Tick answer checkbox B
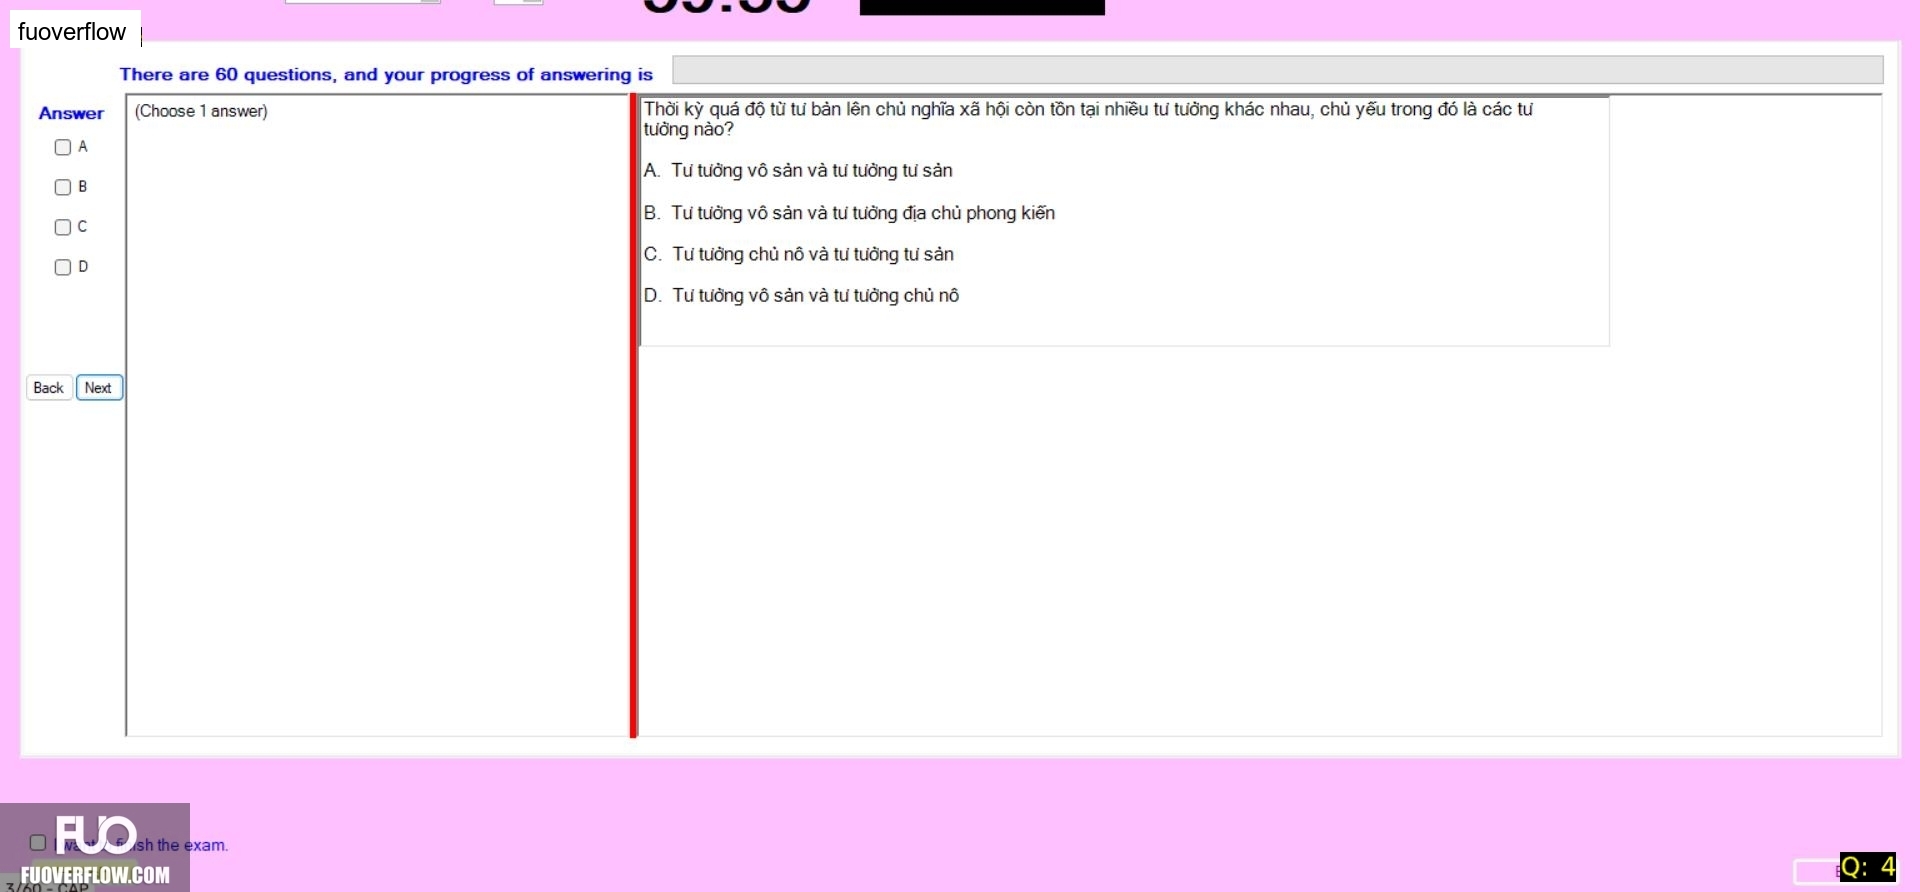Screen dimensions: 1920x892 (x=63, y=187)
